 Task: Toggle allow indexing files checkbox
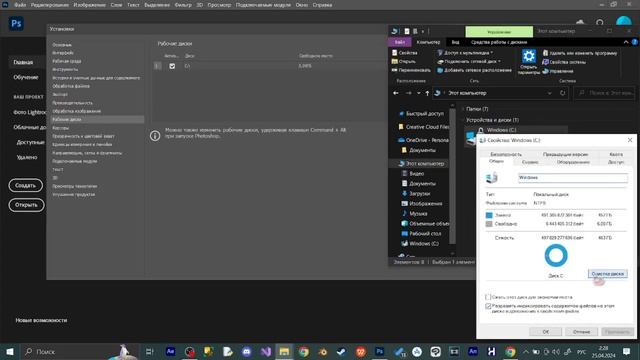pyautogui.click(x=488, y=306)
